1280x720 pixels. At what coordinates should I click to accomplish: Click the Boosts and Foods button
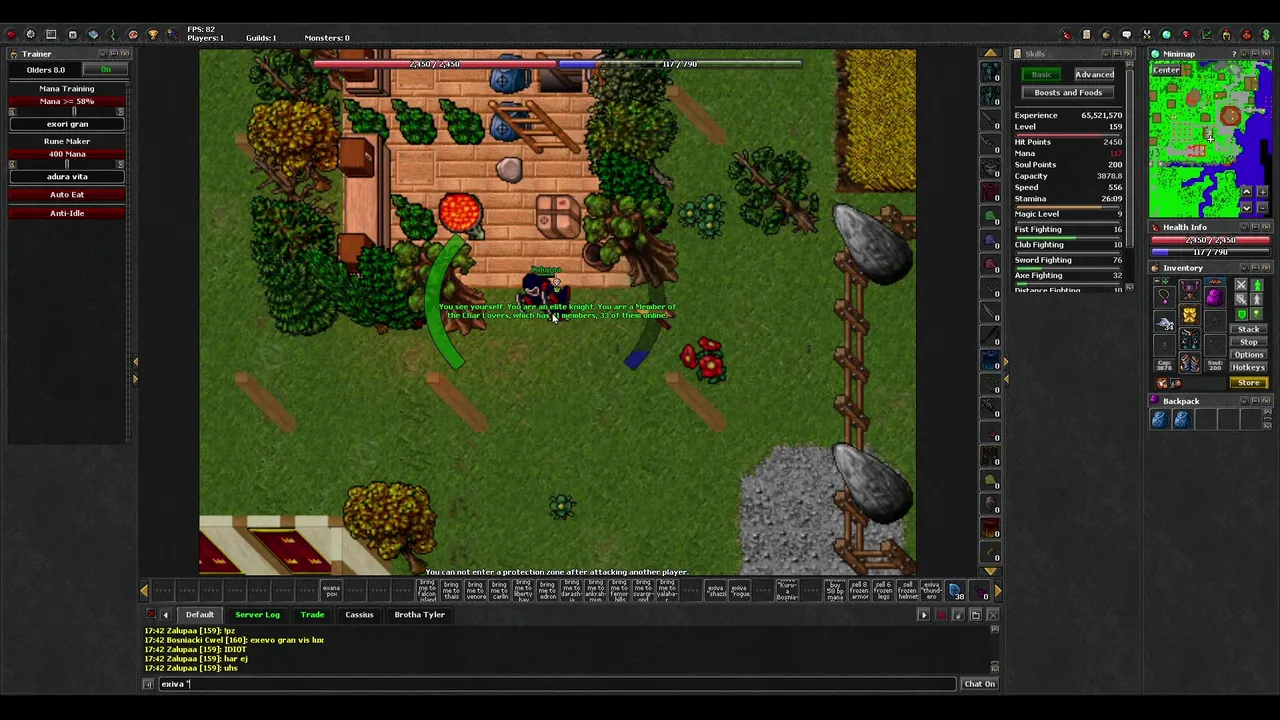1068,93
